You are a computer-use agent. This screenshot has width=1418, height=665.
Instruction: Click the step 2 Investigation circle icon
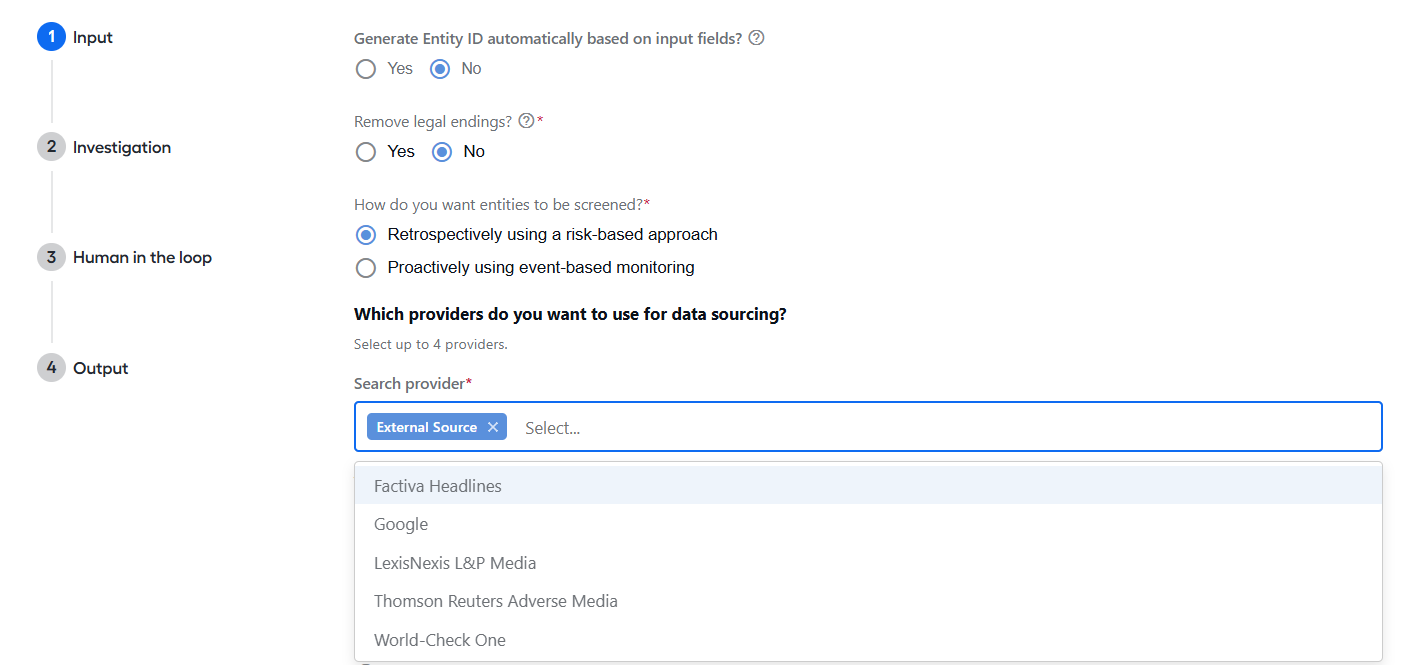pos(51,147)
